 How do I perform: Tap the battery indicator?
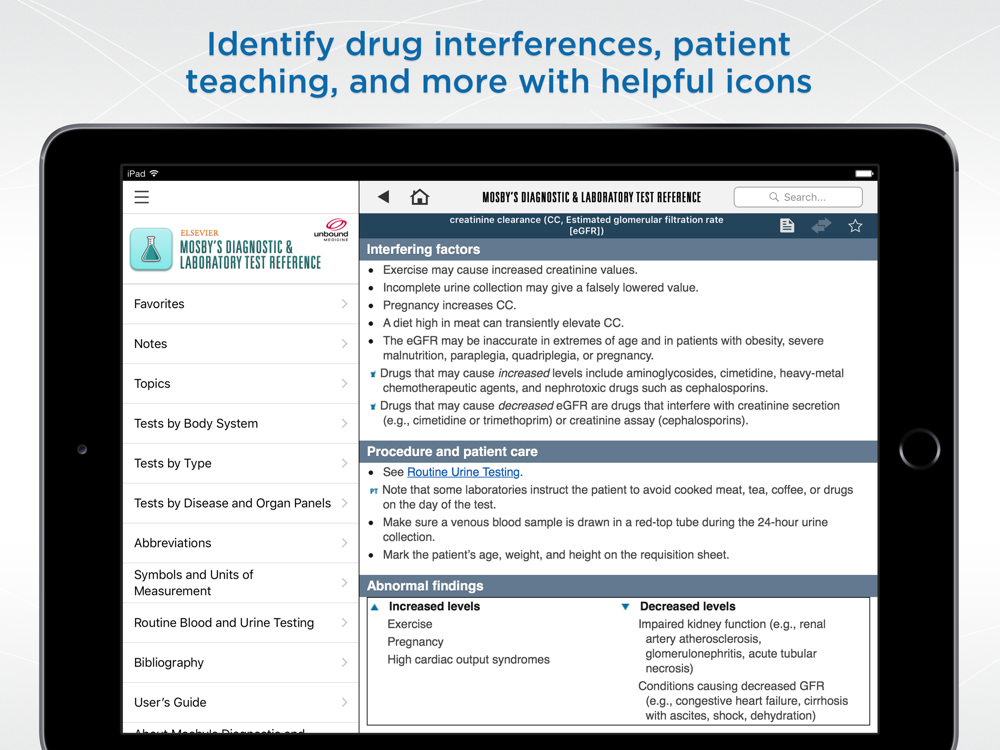click(x=864, y=173)
